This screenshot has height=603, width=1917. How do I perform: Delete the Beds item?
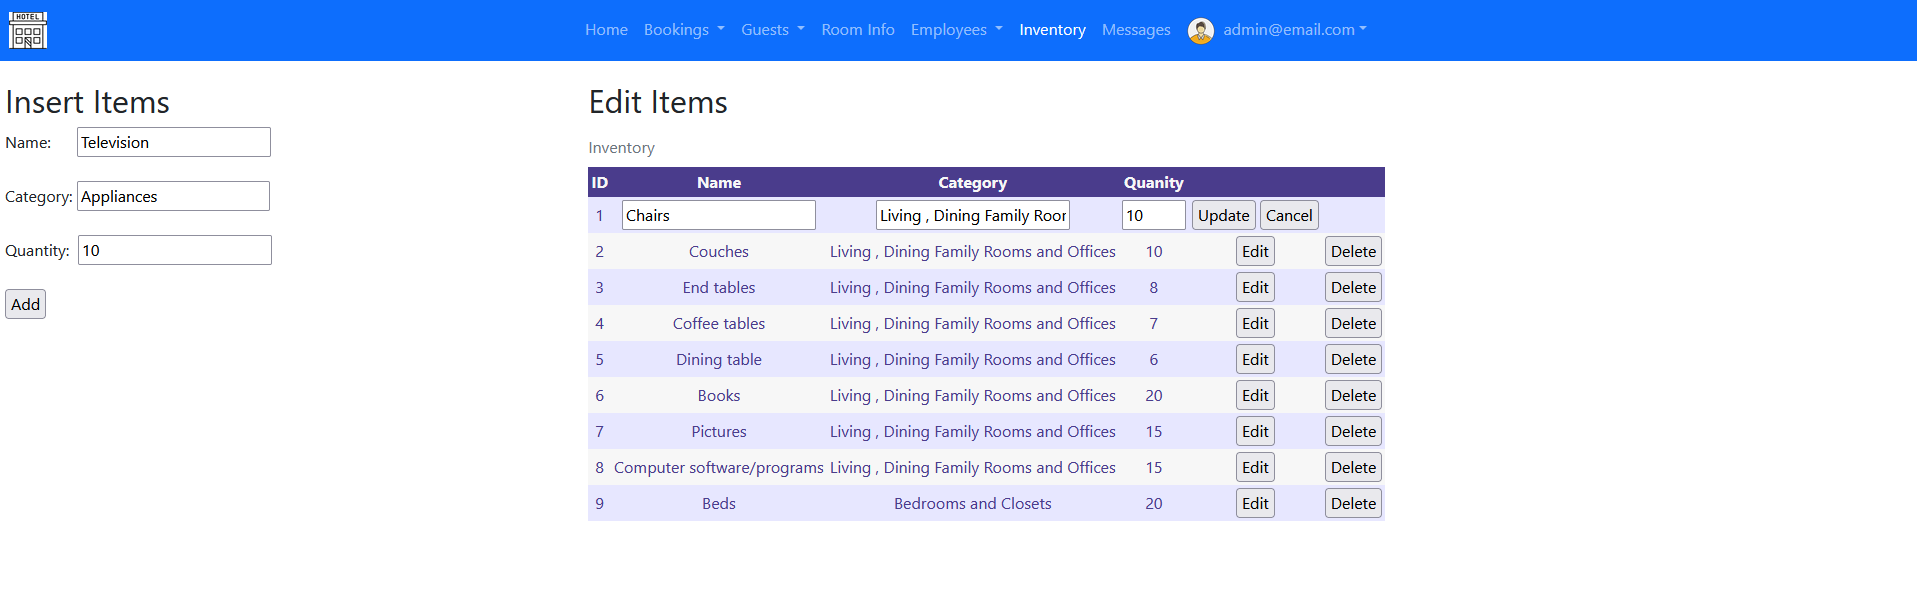(x=1352, y=504)
